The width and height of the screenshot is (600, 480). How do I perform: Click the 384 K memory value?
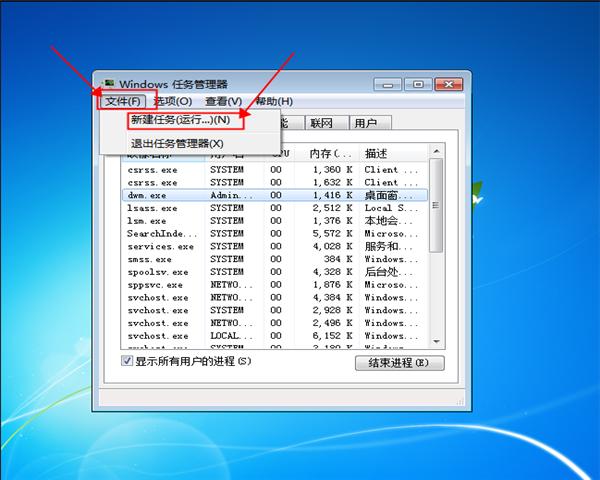coord(338,259)
